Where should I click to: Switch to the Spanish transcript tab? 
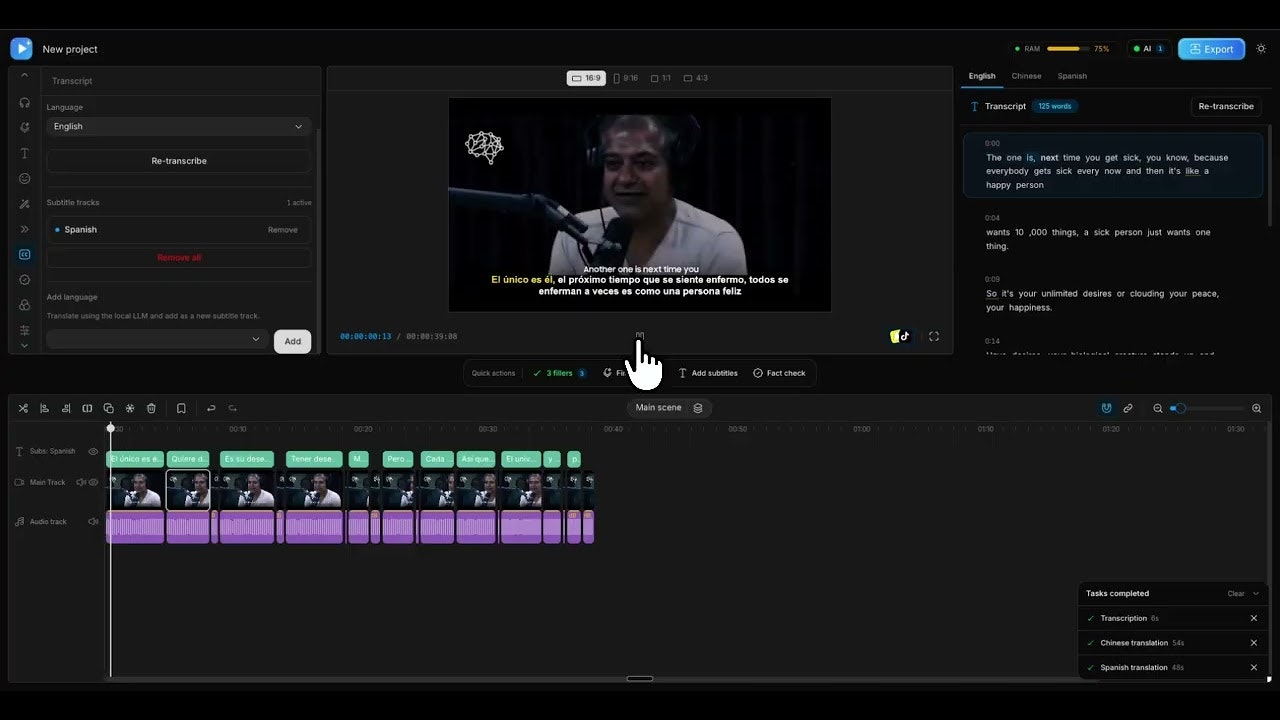click(1071, 76)
